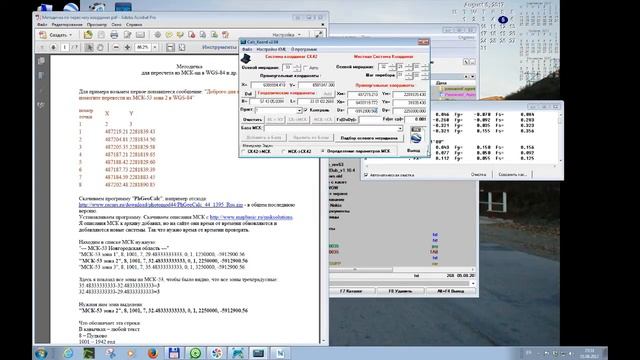Click the gear settings icon in Acrobat toolbar

tap(157, 35)
